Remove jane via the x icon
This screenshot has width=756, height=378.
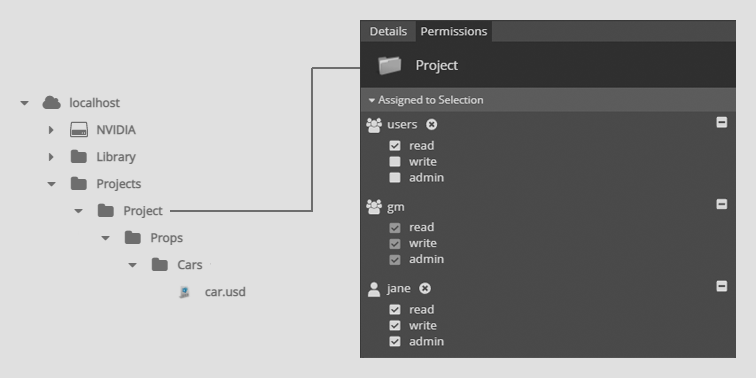click(425, 288)
